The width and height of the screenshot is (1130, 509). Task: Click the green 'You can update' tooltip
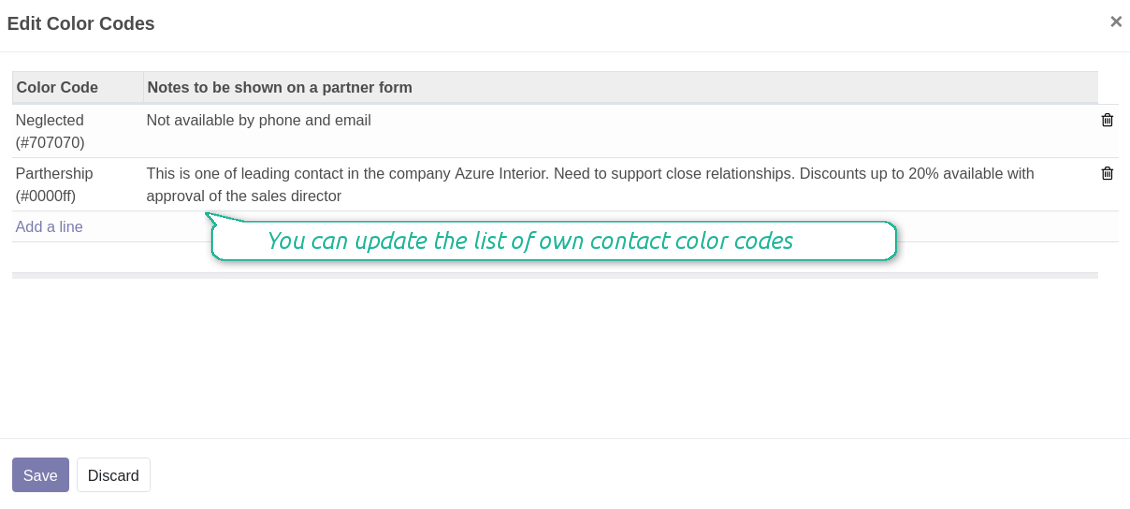(x=553, y=241)
